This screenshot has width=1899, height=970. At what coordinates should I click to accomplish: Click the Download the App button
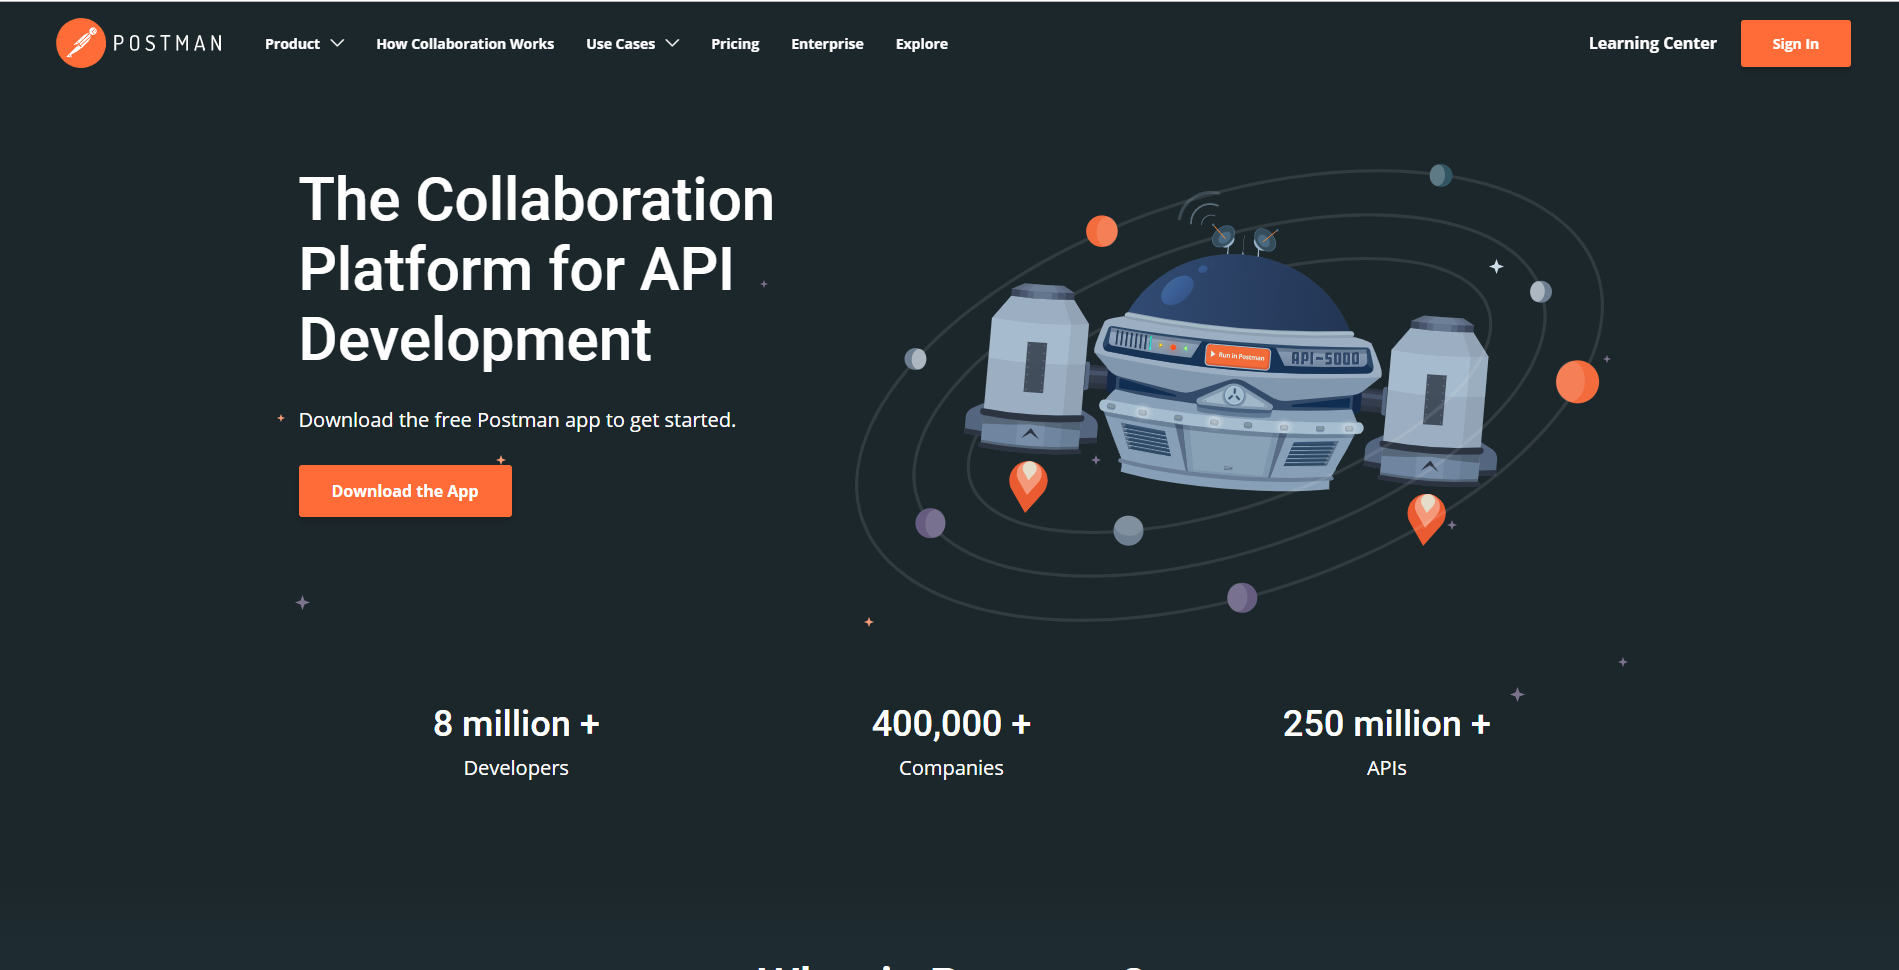click(405, 491)
